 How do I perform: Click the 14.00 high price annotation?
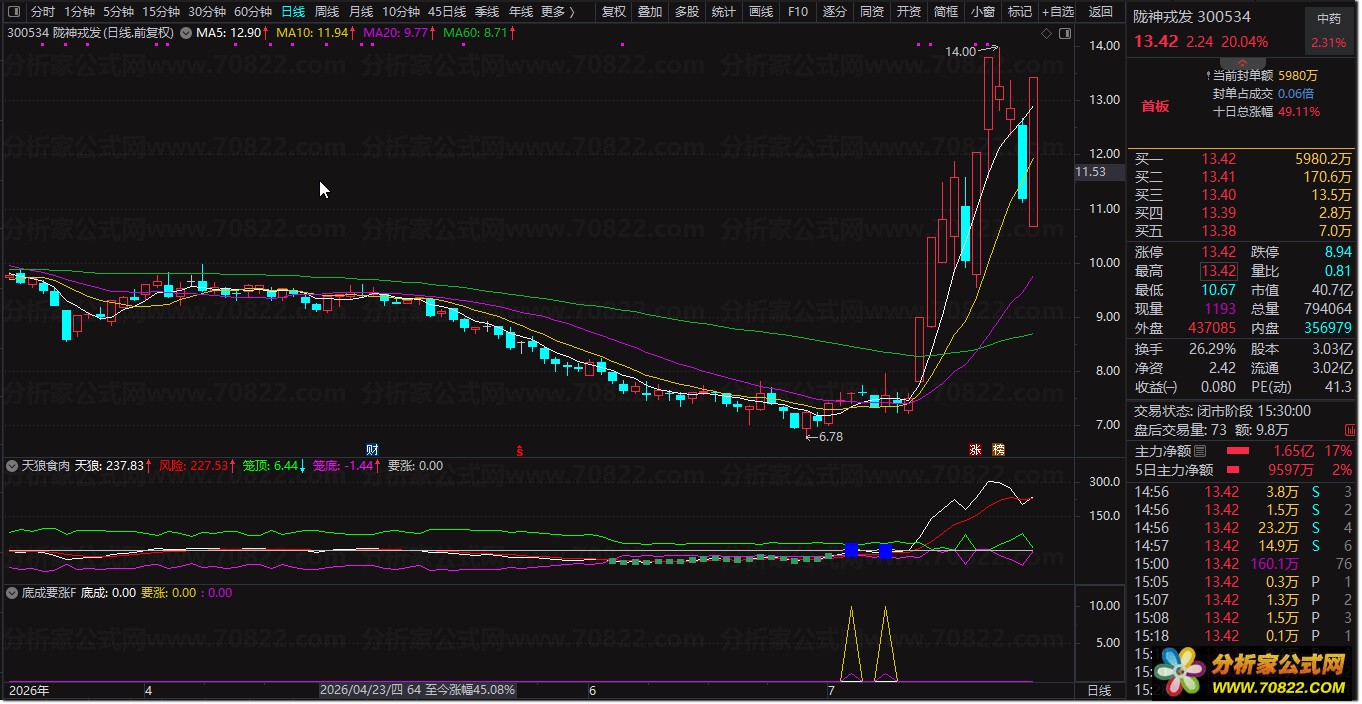pyautogui.click(x=960, y=51)
